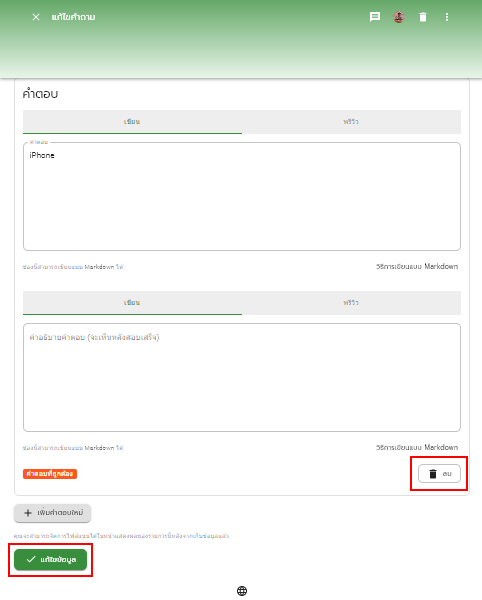Select the answer's write tab (เขียน)
This screenshot has height=600, width=482.
pos(132,122)
